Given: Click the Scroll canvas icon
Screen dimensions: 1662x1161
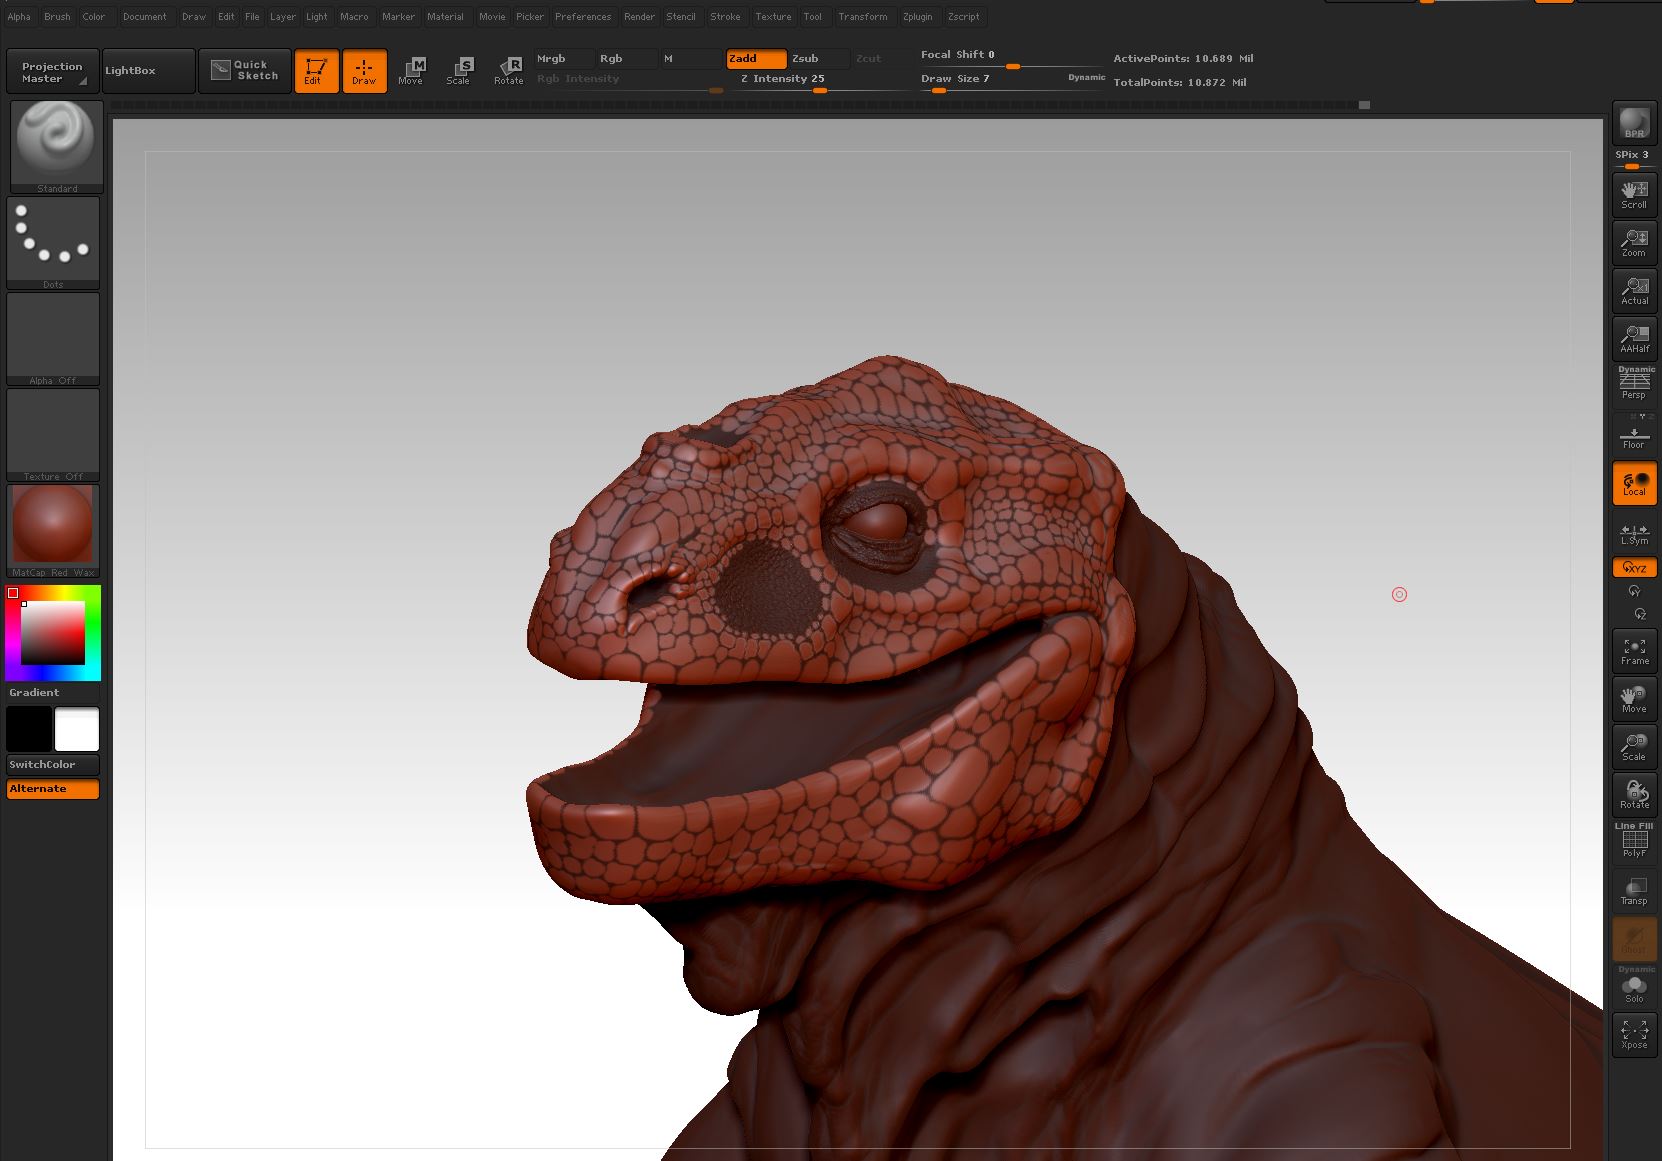Looking at the screenshot, I should [x=1634, y=194].
